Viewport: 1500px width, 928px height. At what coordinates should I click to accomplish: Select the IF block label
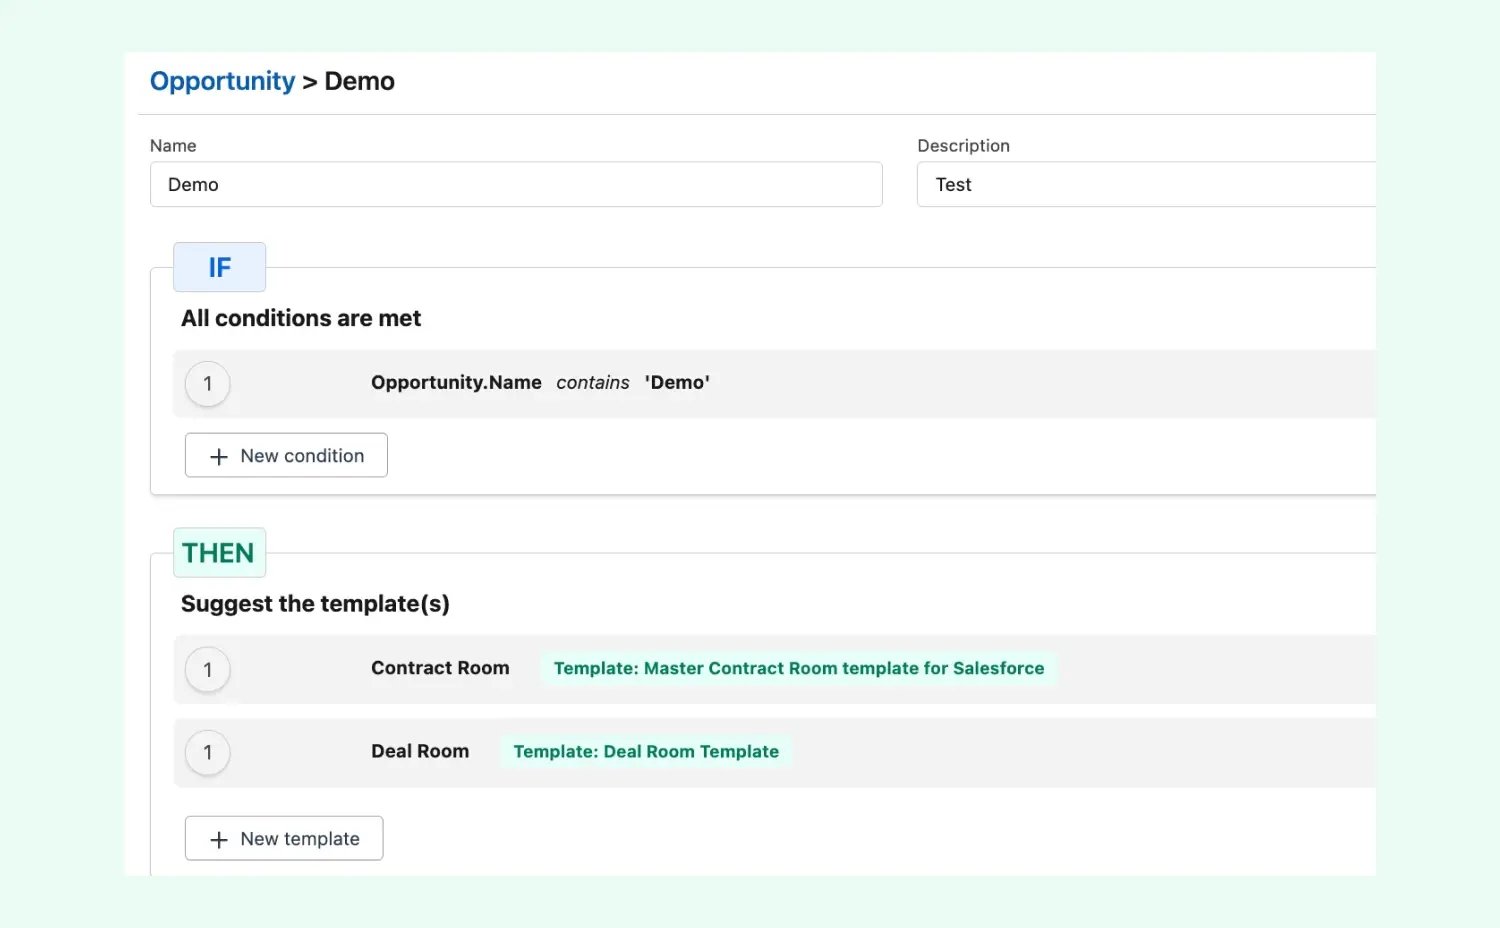pyautogui.click(x=219, y=267)
